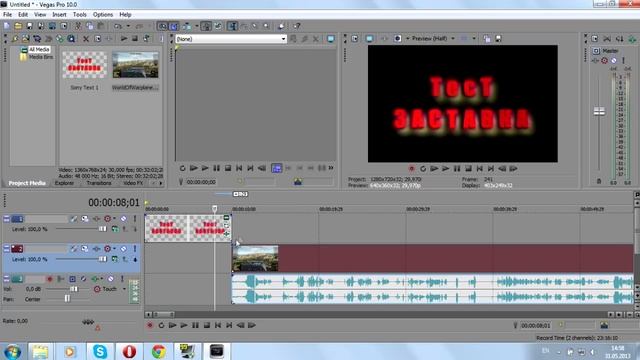
Task: Solo video track 2
Action: click(135, 249)
